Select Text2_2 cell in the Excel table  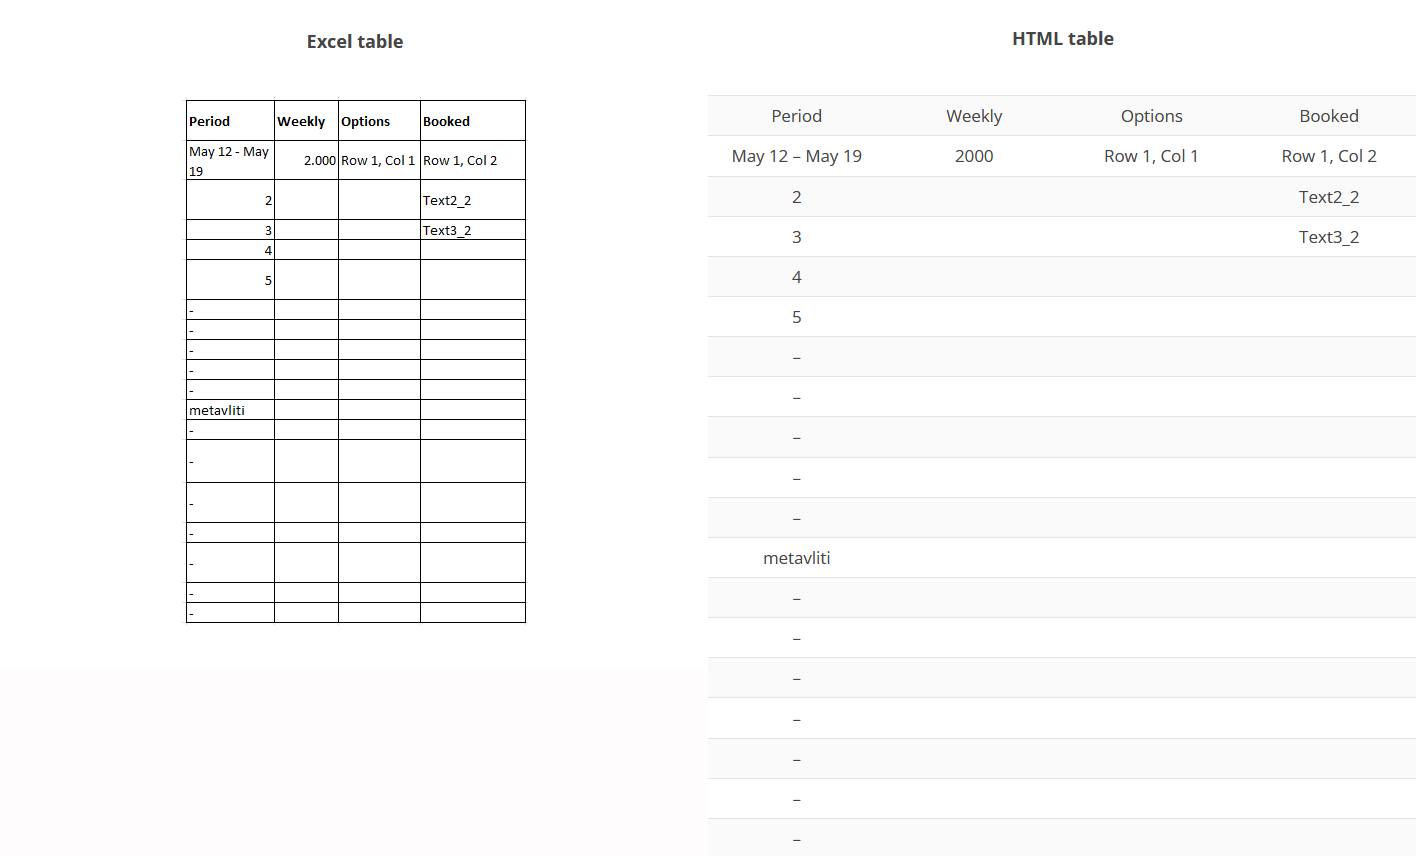pyautogui.click(x=472, y=200)
